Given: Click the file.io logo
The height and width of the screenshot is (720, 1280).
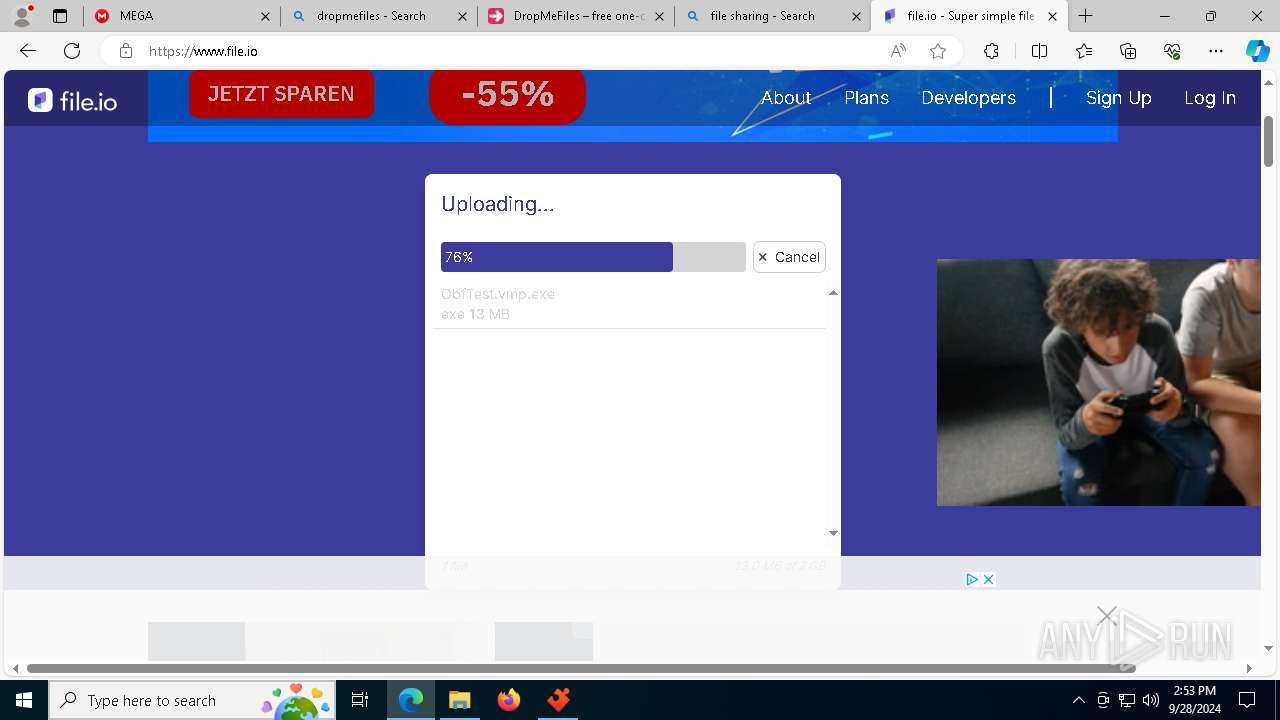Looking at the screenshot, I should (x=72, y=99).
